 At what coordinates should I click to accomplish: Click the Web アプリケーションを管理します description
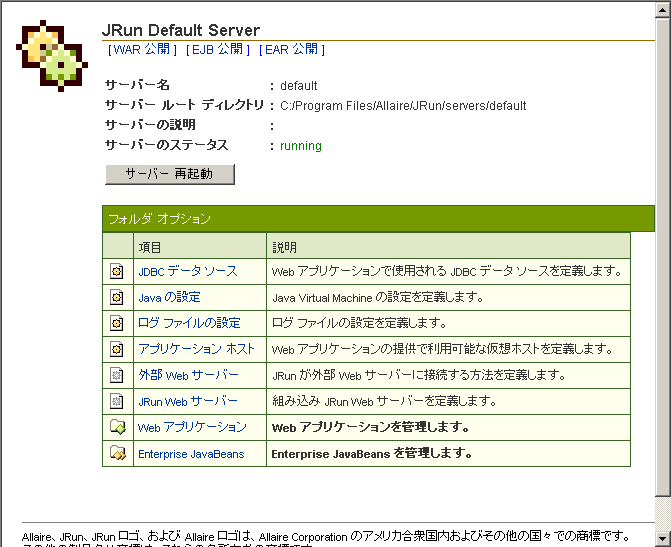[371, 427]
